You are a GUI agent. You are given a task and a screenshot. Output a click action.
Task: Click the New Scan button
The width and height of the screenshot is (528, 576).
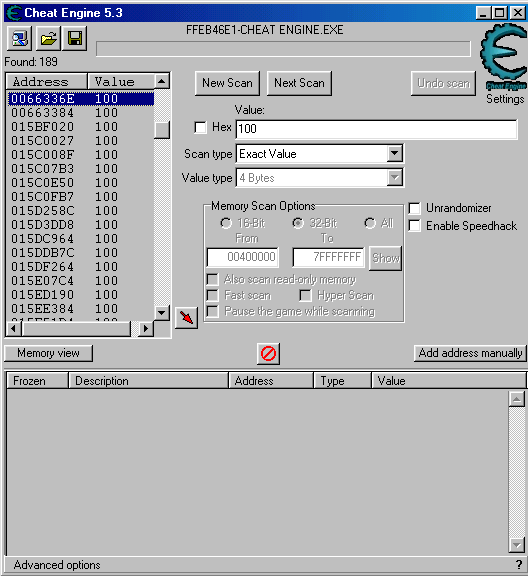point(227,83)
